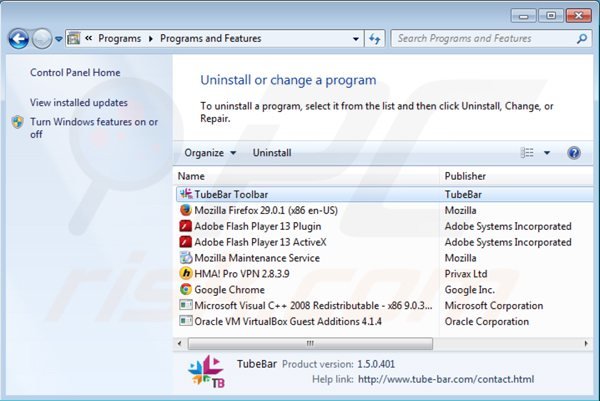The height and width of the screenshot is (401, 600).
Task: Click the Microsoft Corporation publisher cell
Action: click(494, 306)
